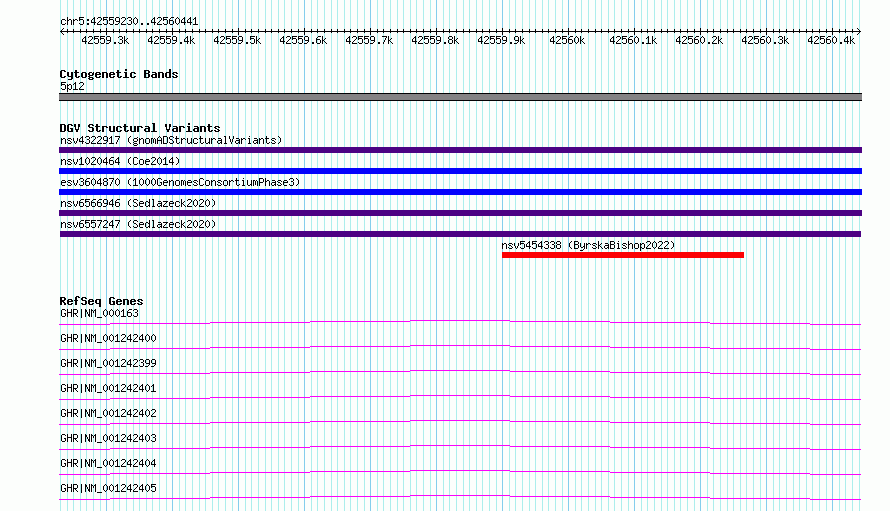Image resolution: width=890 pixels, height=511 pixels.
Task: Select the 5p12 band label
Action: [72, 86]
